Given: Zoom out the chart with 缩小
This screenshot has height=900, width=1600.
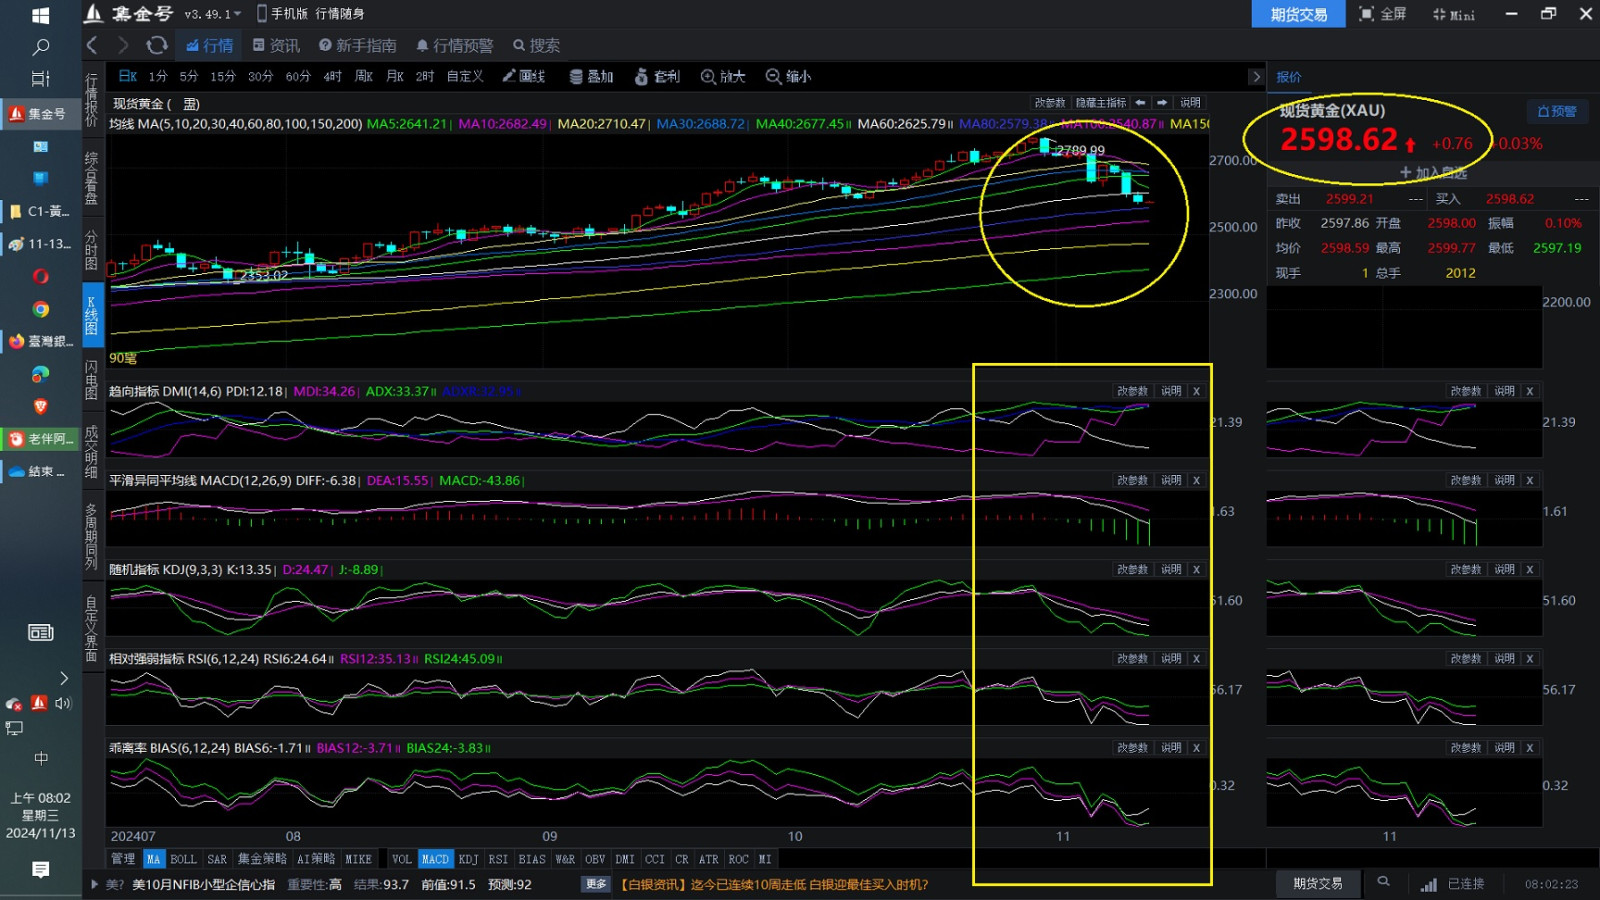Looking at the screenshot, I should click(788, 76).
